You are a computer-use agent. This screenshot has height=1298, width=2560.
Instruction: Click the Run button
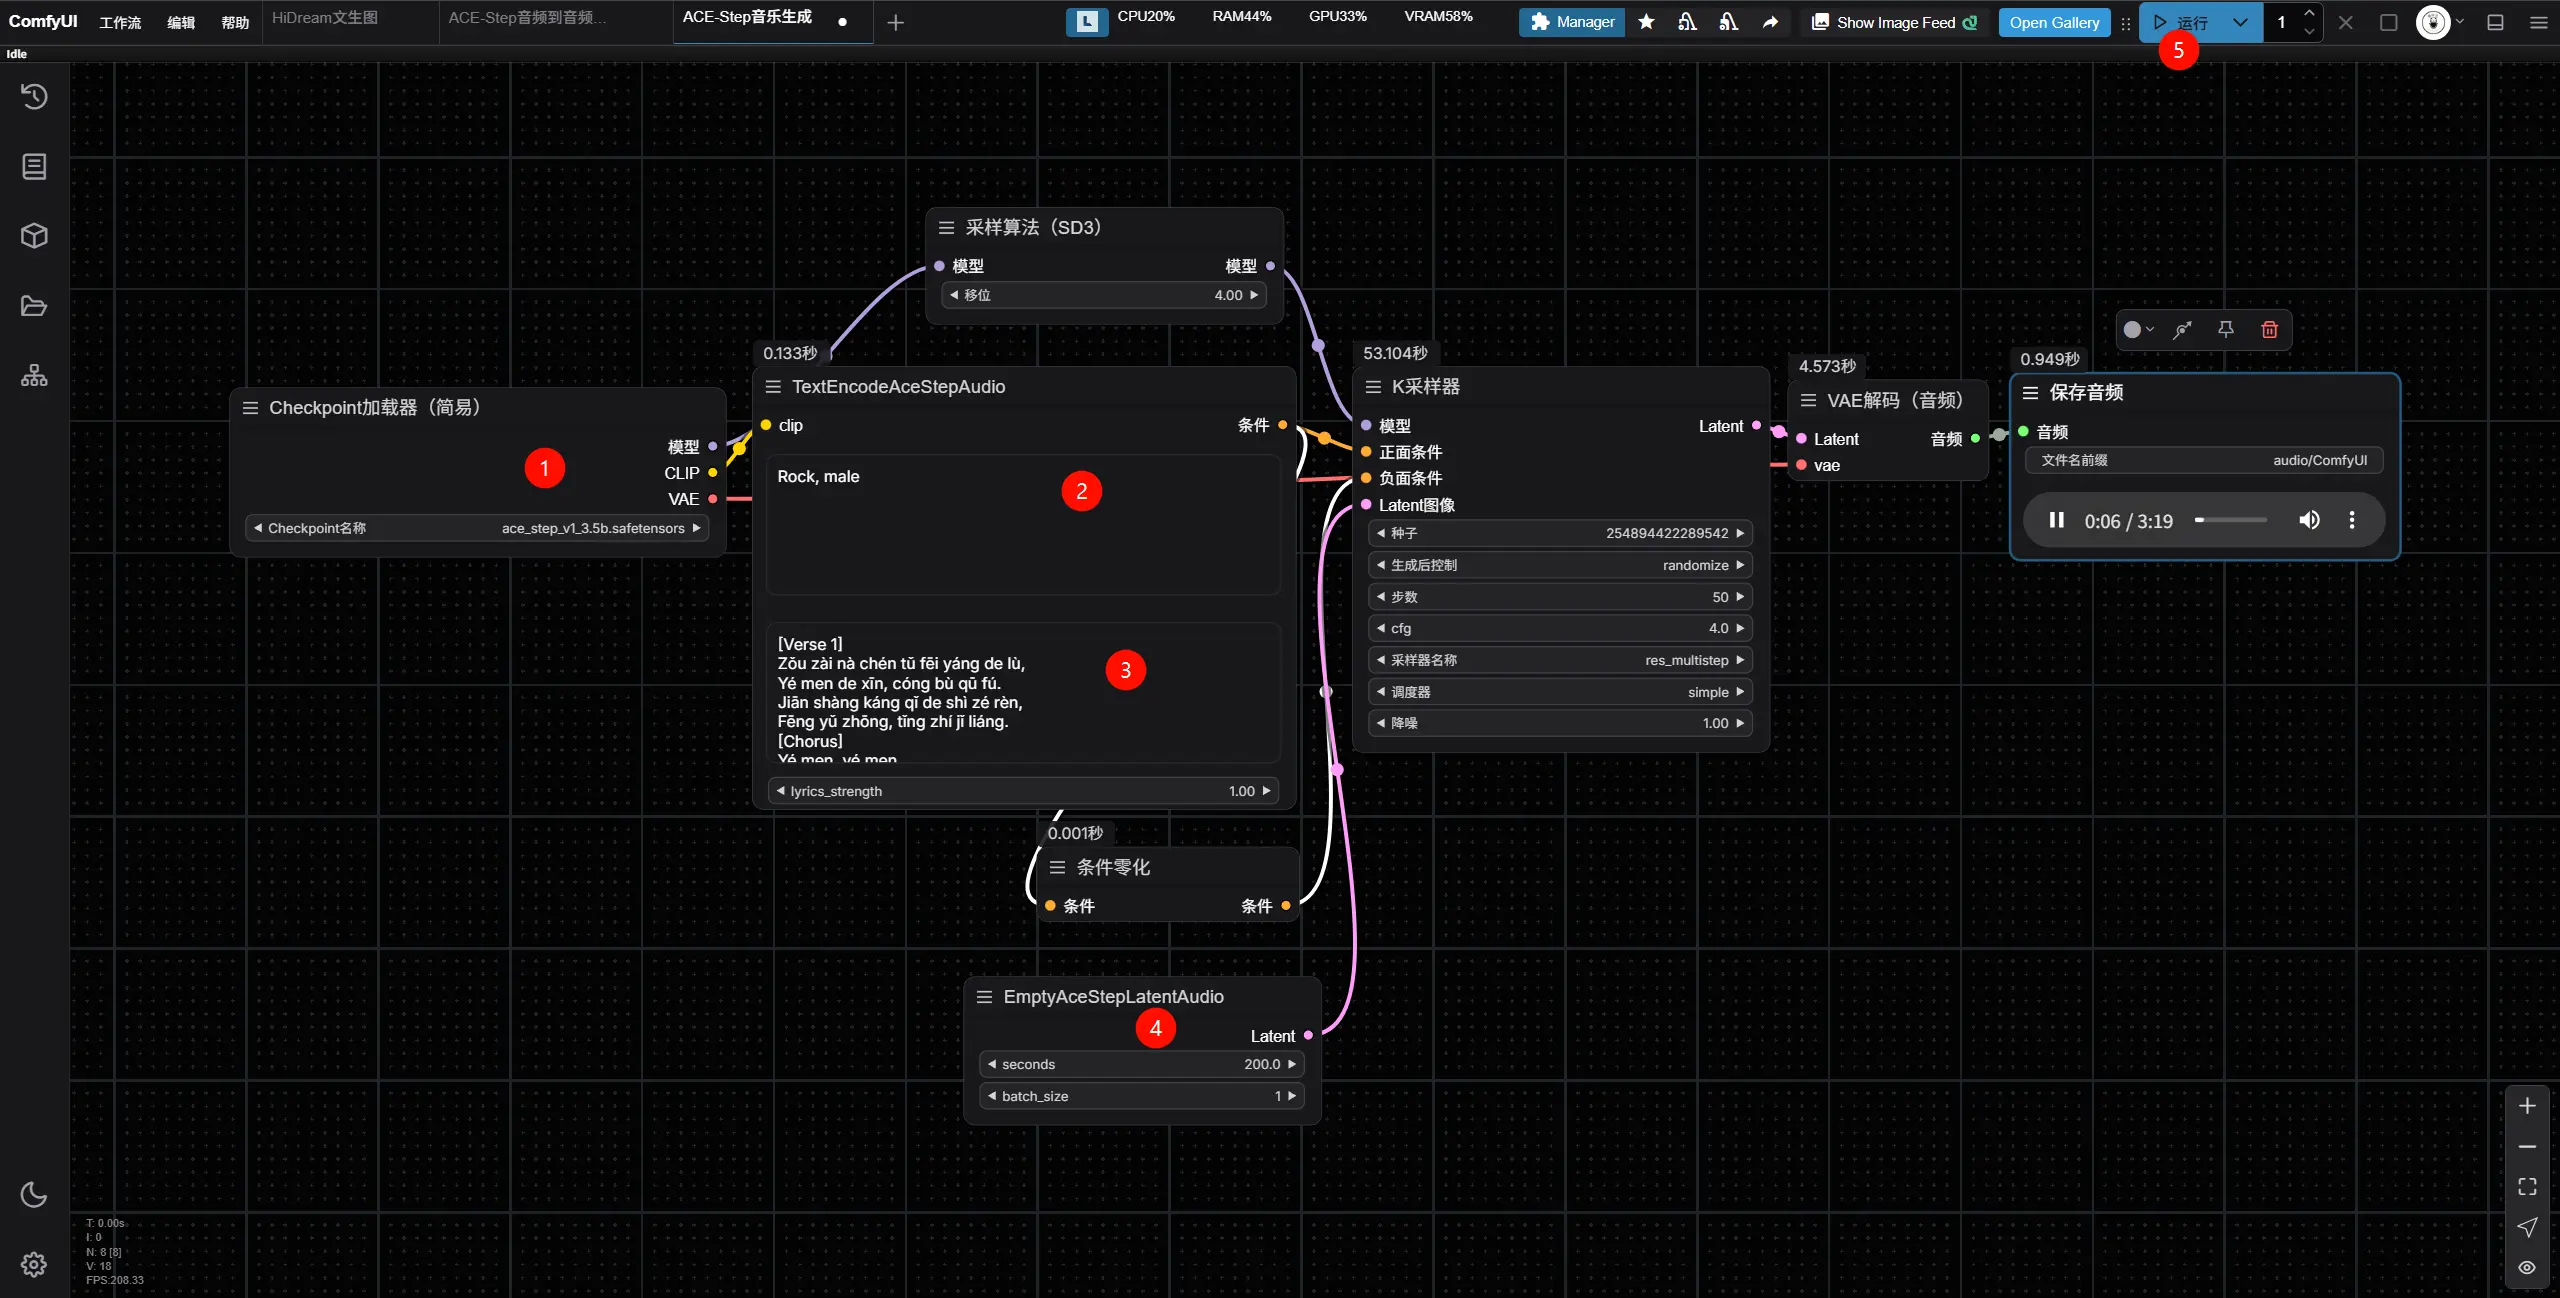coord(2180,22)
